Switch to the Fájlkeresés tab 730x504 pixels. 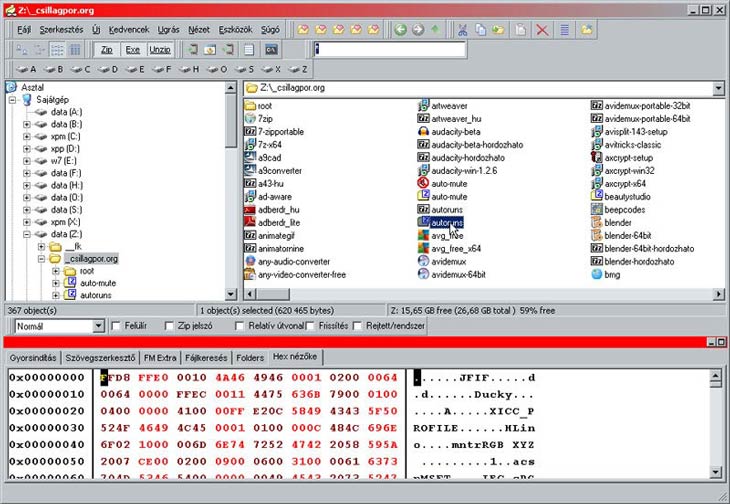206,358
